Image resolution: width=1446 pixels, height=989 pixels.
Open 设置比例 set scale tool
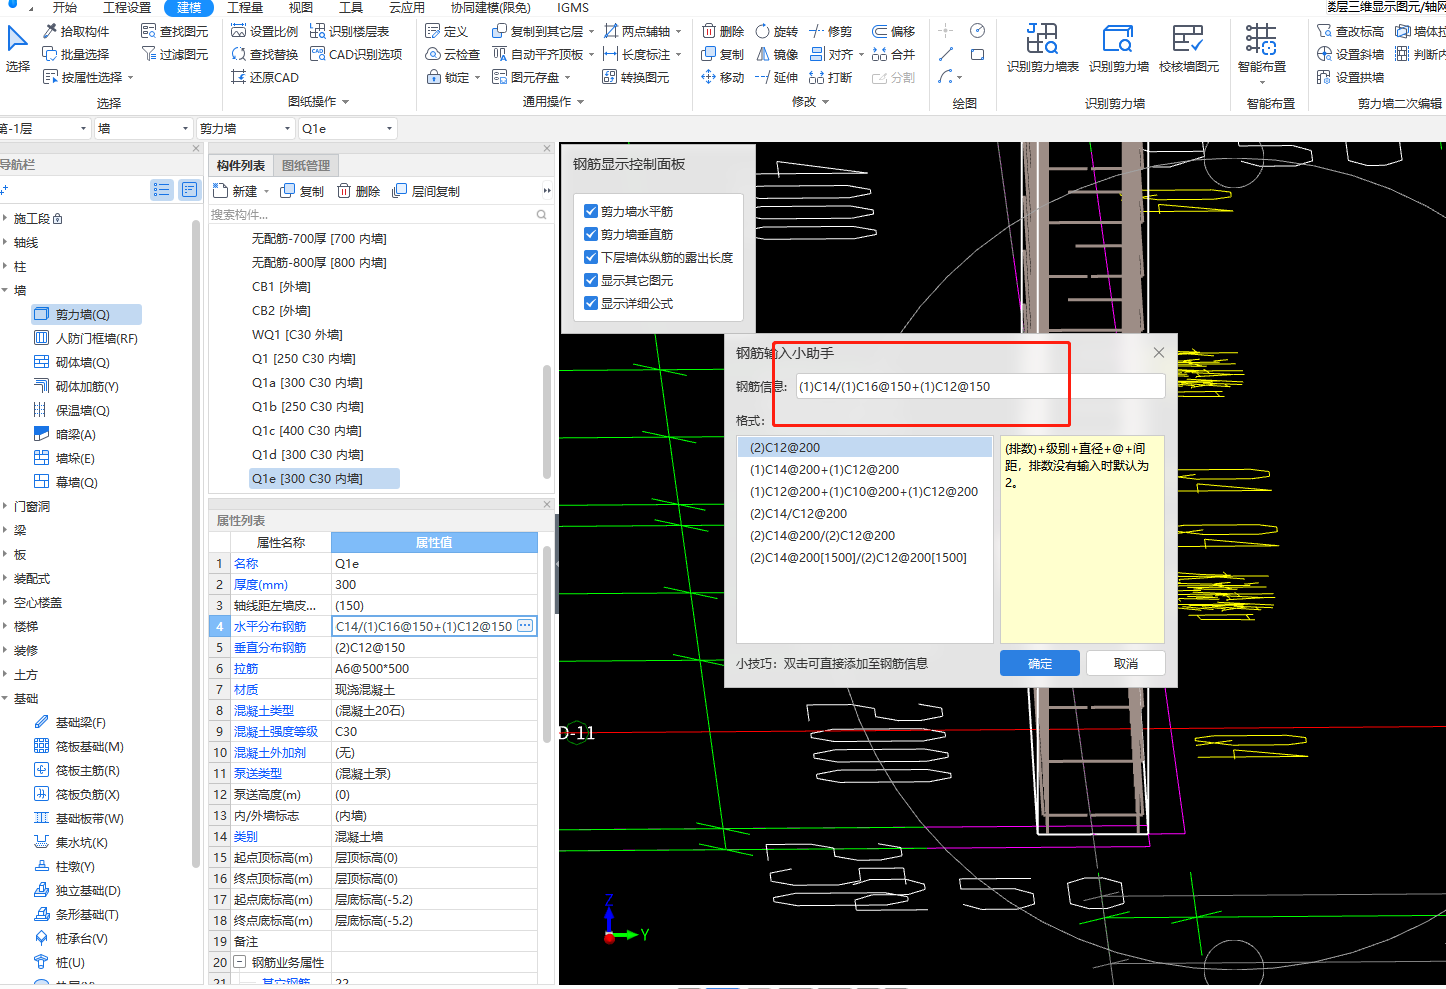click(x=264, y=31)
